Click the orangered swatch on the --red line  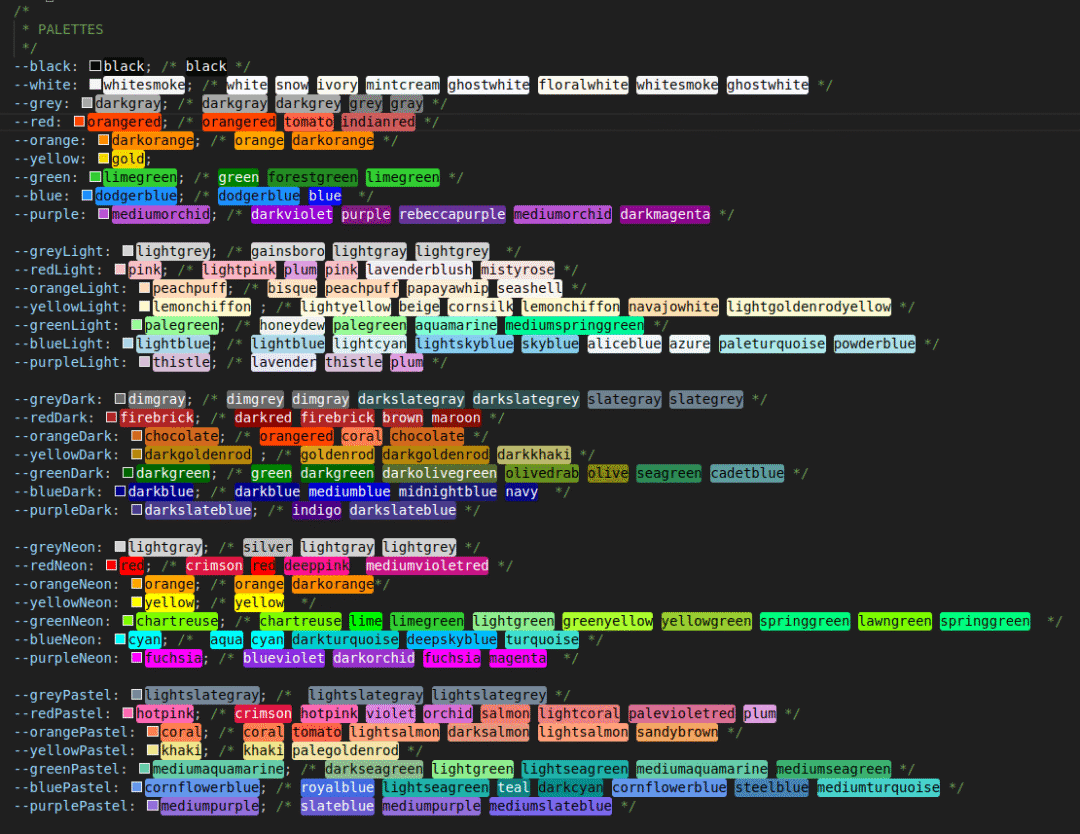[80, 121]
